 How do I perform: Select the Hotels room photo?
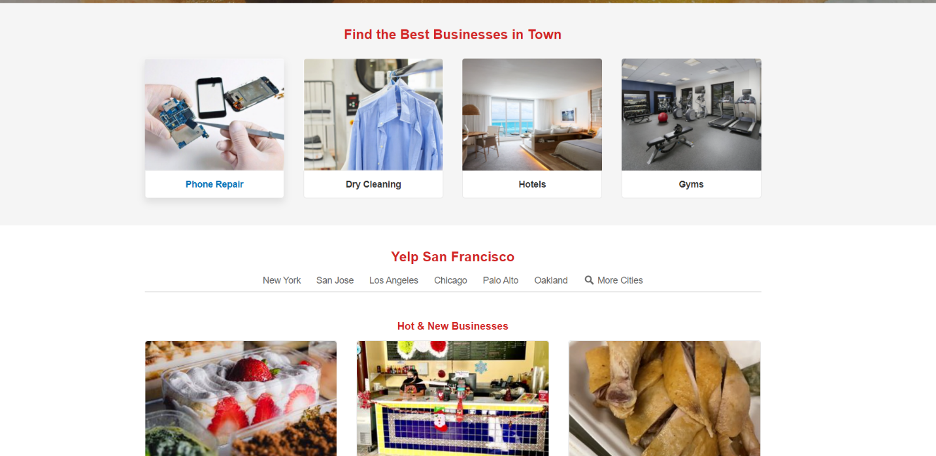click(x=532, y=115)
